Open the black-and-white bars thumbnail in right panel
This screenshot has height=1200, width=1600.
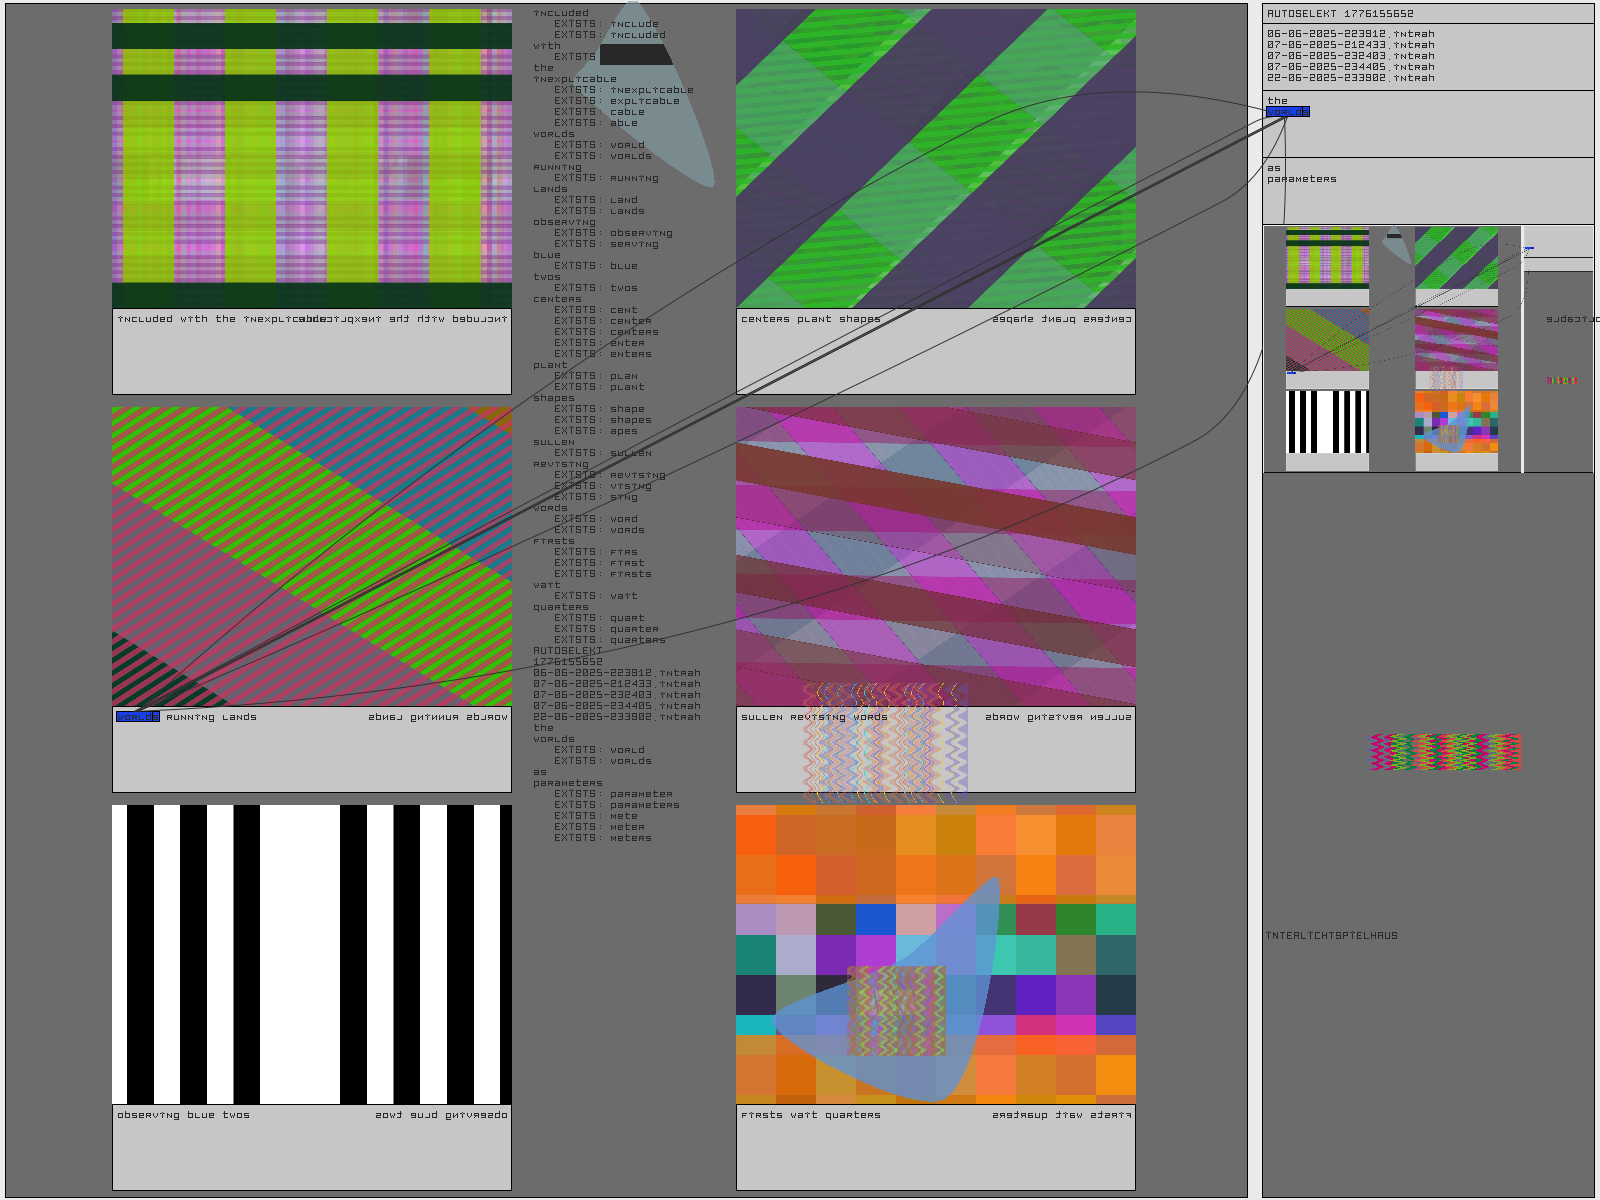point(1327,422)
